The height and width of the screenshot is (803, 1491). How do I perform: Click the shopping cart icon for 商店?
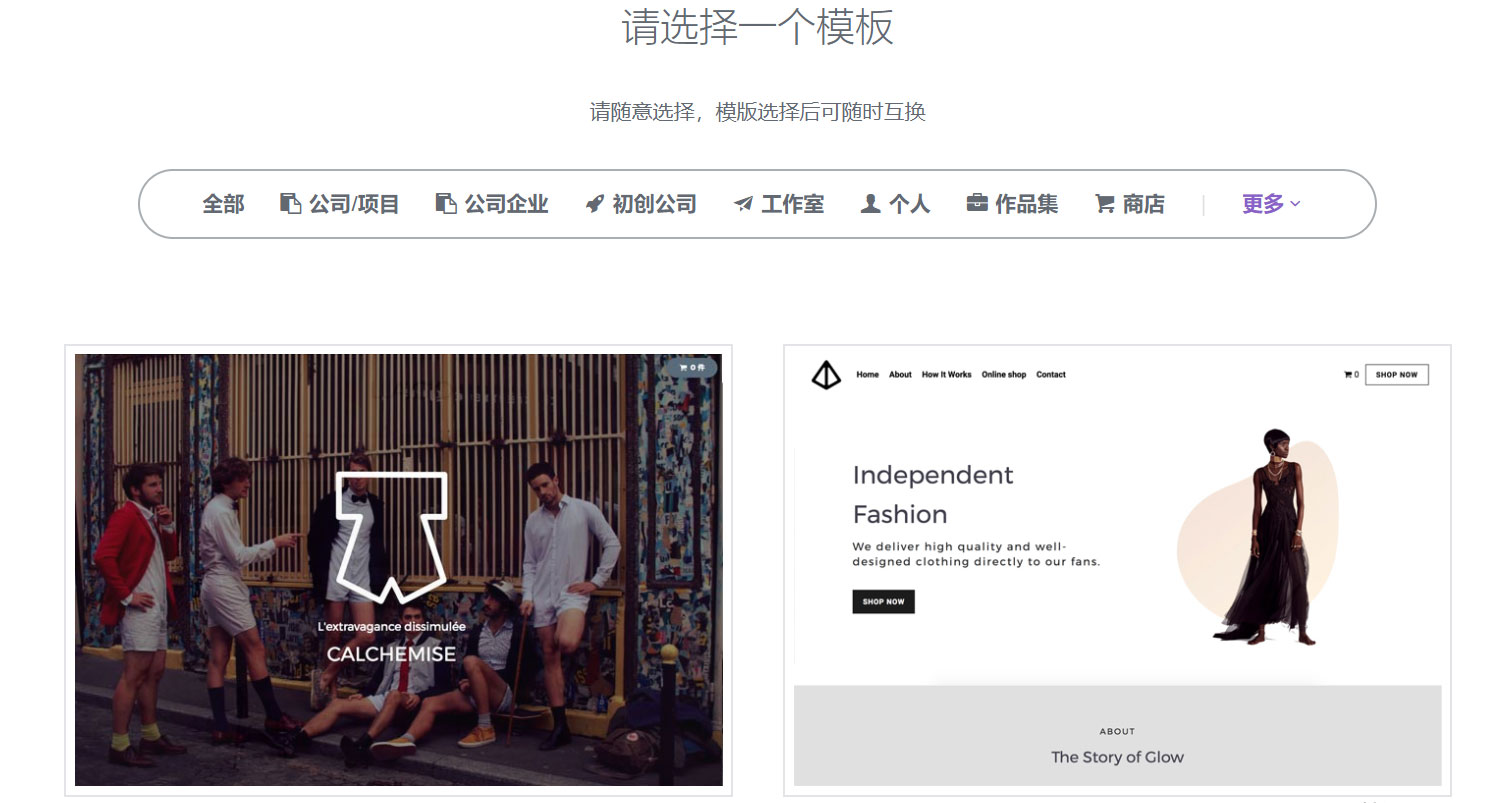coord(1105,204)
